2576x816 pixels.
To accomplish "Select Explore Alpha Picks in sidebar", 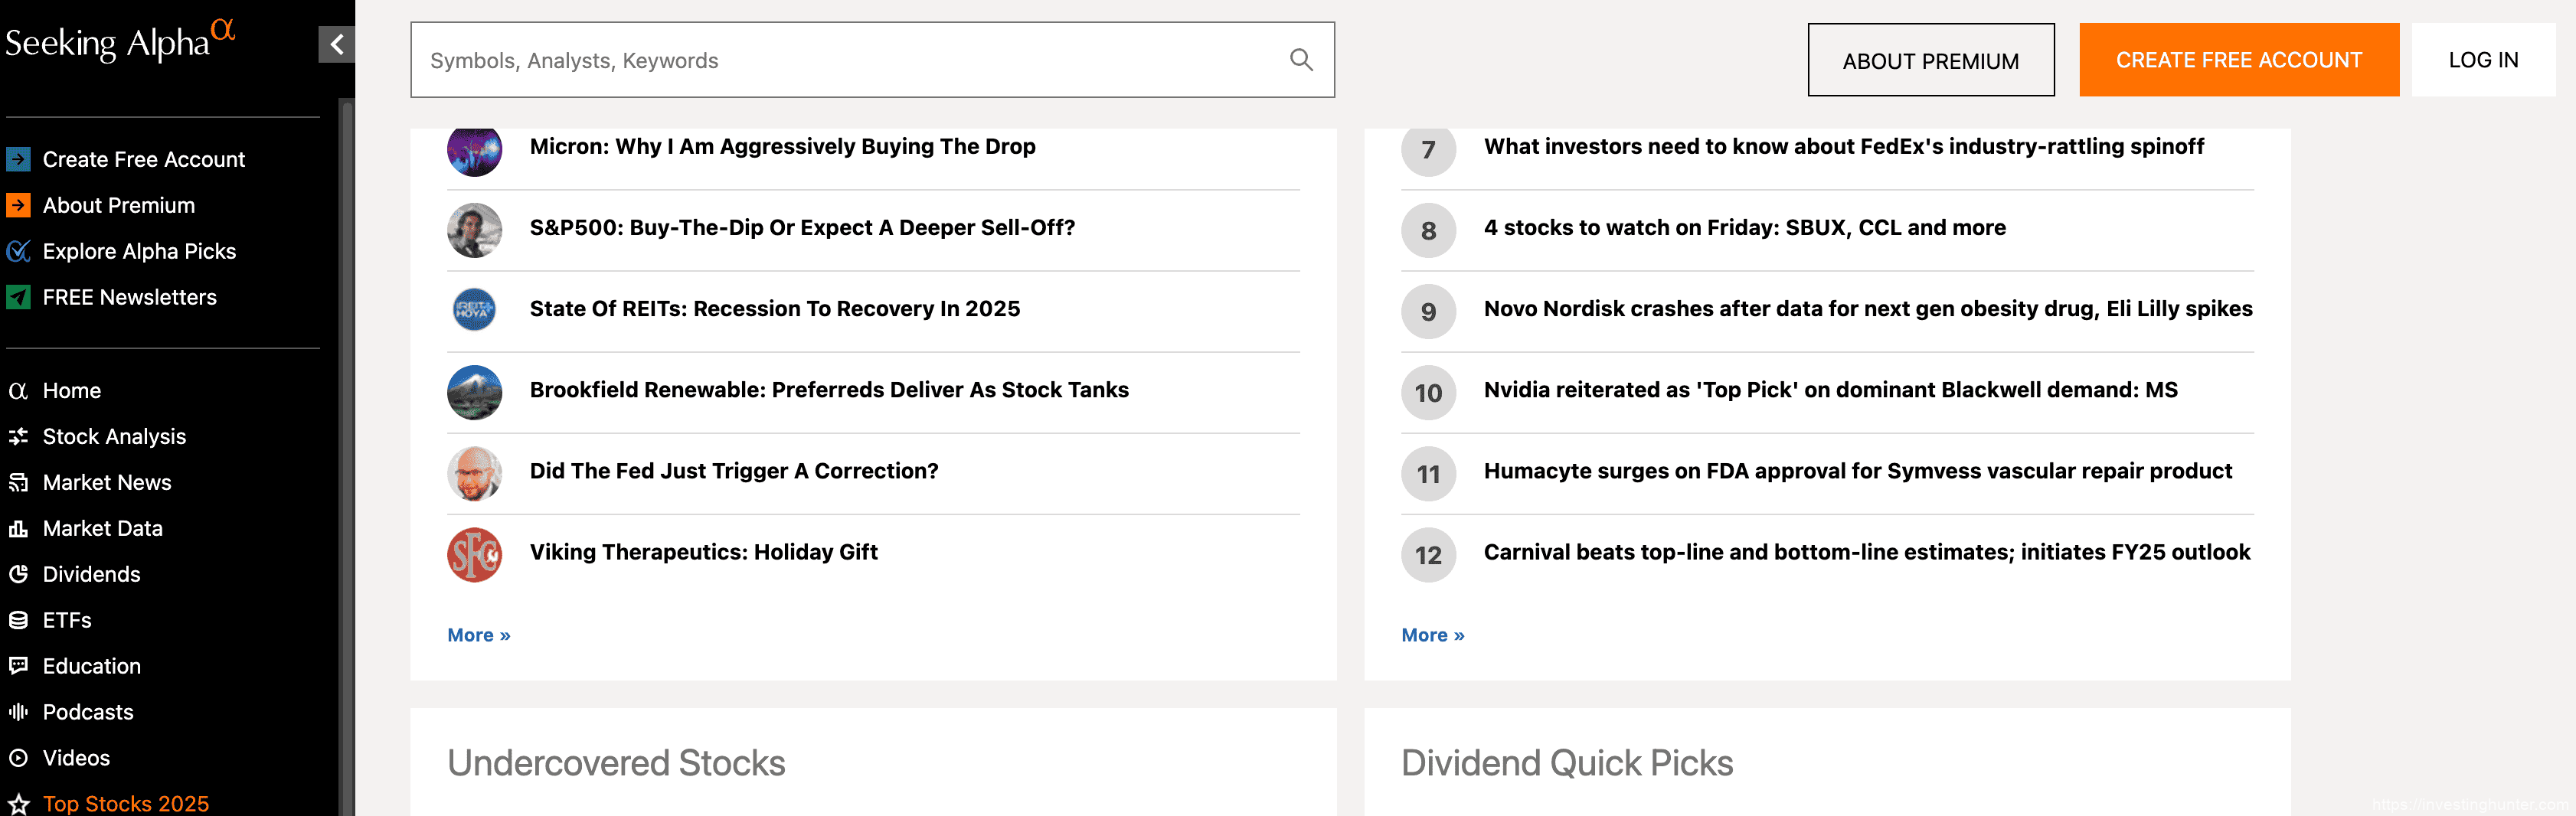I will pos(139,251).
